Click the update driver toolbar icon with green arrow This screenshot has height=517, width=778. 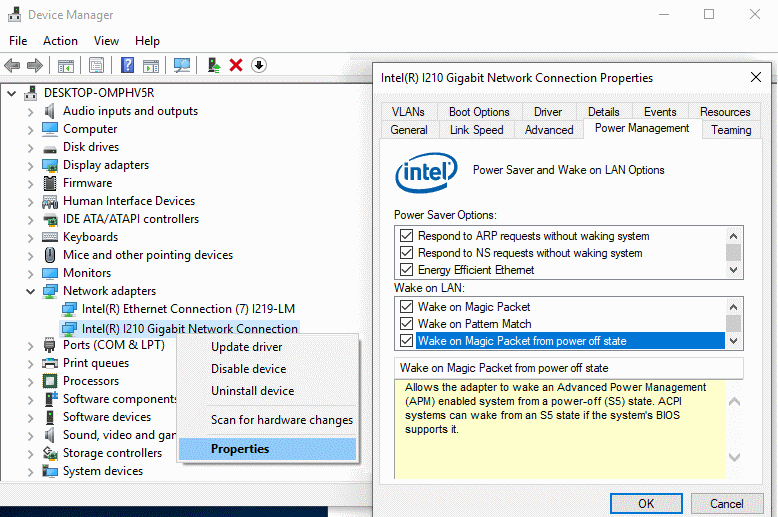click(214, 65)
